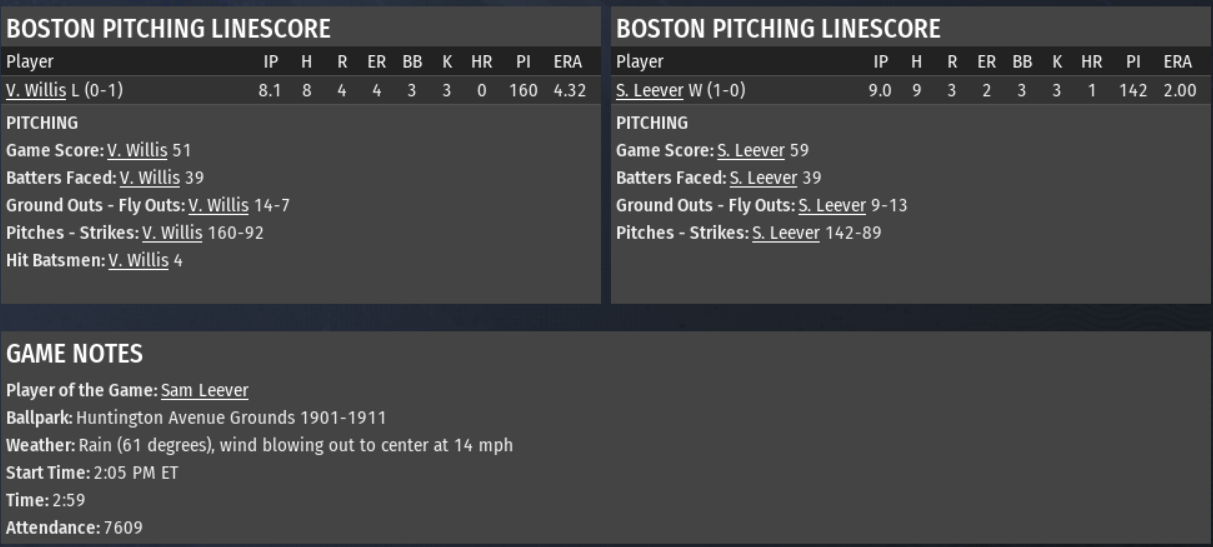Click the Weather rain details line
Screen dimensions: 1213x547
tap(260, 445)
